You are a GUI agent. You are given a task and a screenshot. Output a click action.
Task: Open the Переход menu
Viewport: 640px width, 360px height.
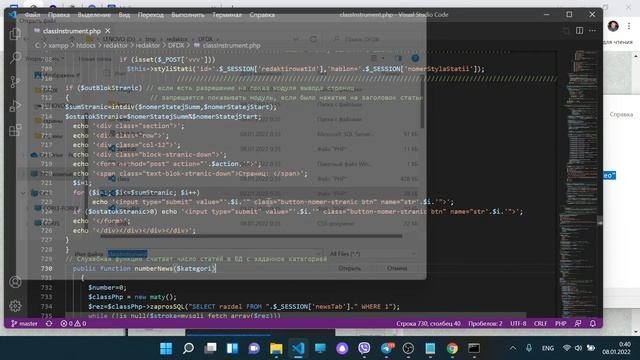[151, 15]
